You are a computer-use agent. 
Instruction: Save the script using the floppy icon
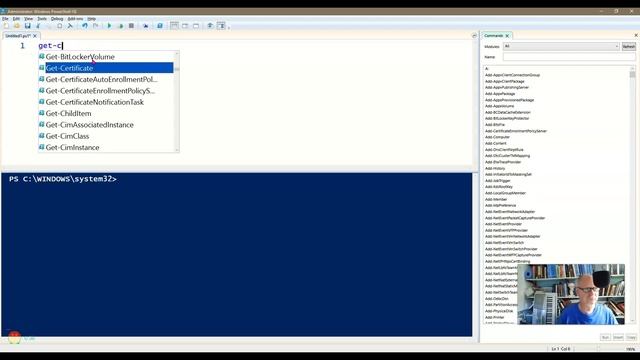coord(27,26)
